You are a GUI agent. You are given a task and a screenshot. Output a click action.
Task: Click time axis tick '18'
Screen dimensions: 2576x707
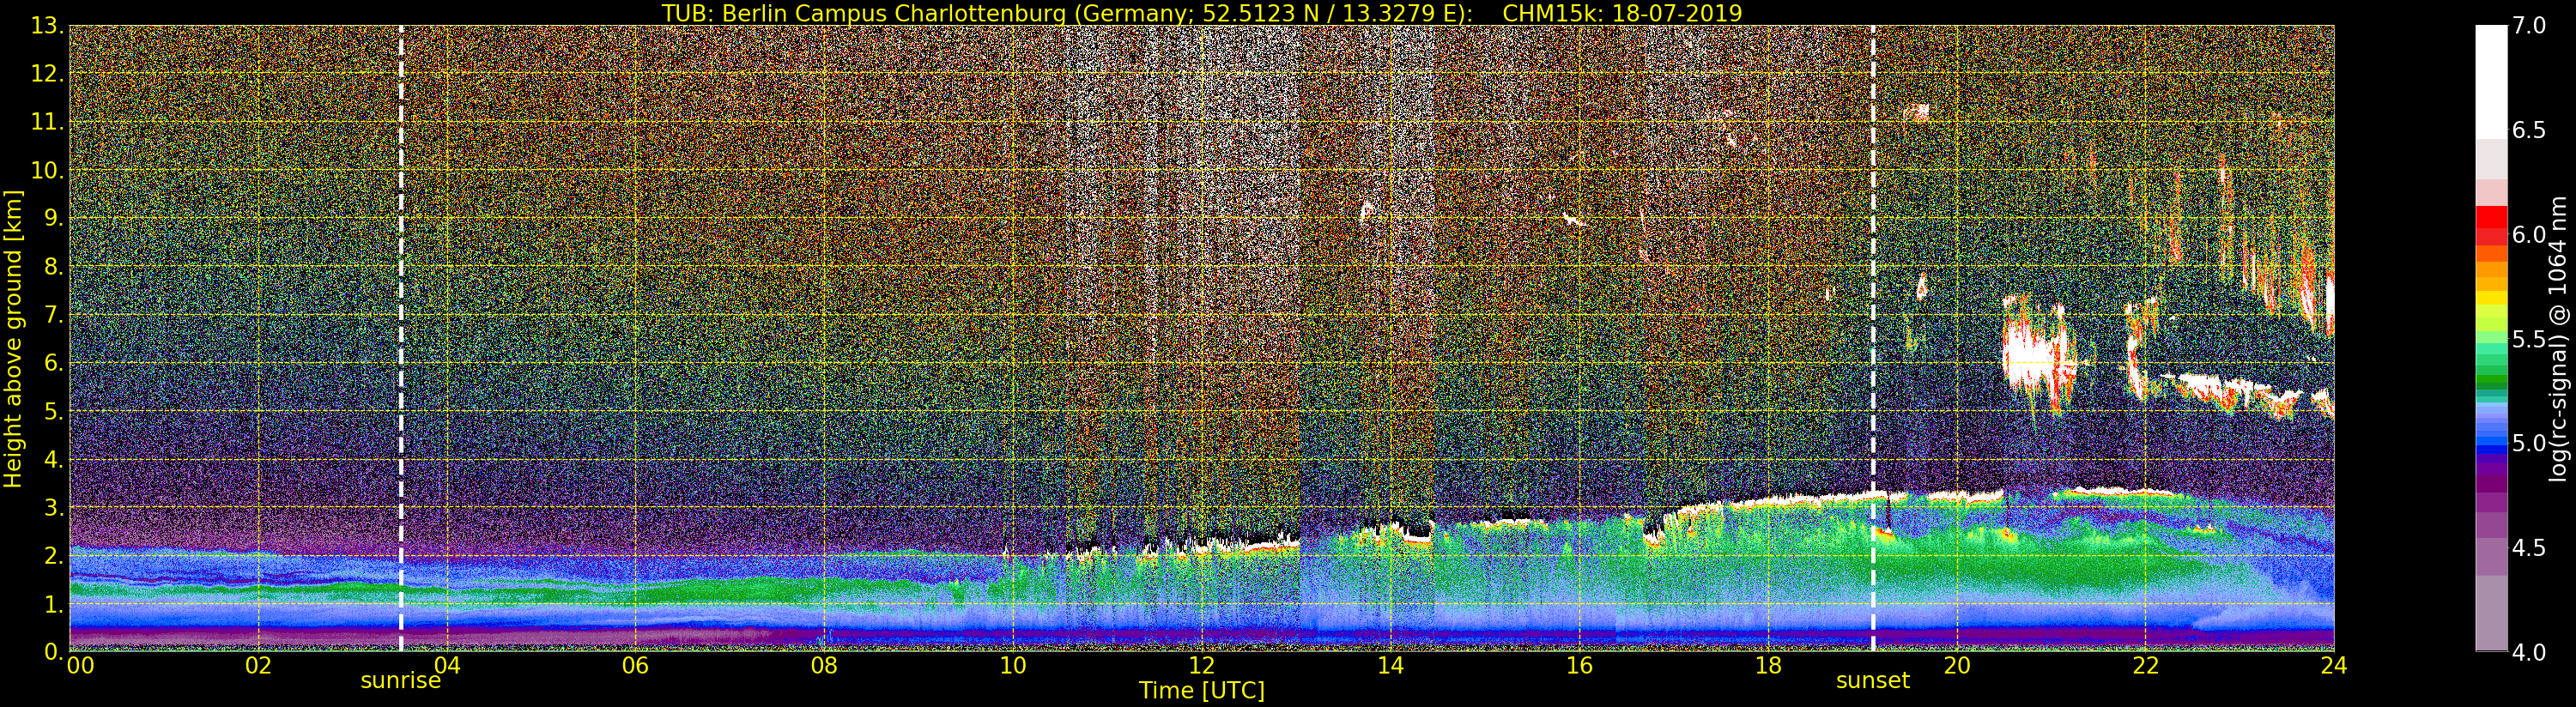coord(1768,666)
